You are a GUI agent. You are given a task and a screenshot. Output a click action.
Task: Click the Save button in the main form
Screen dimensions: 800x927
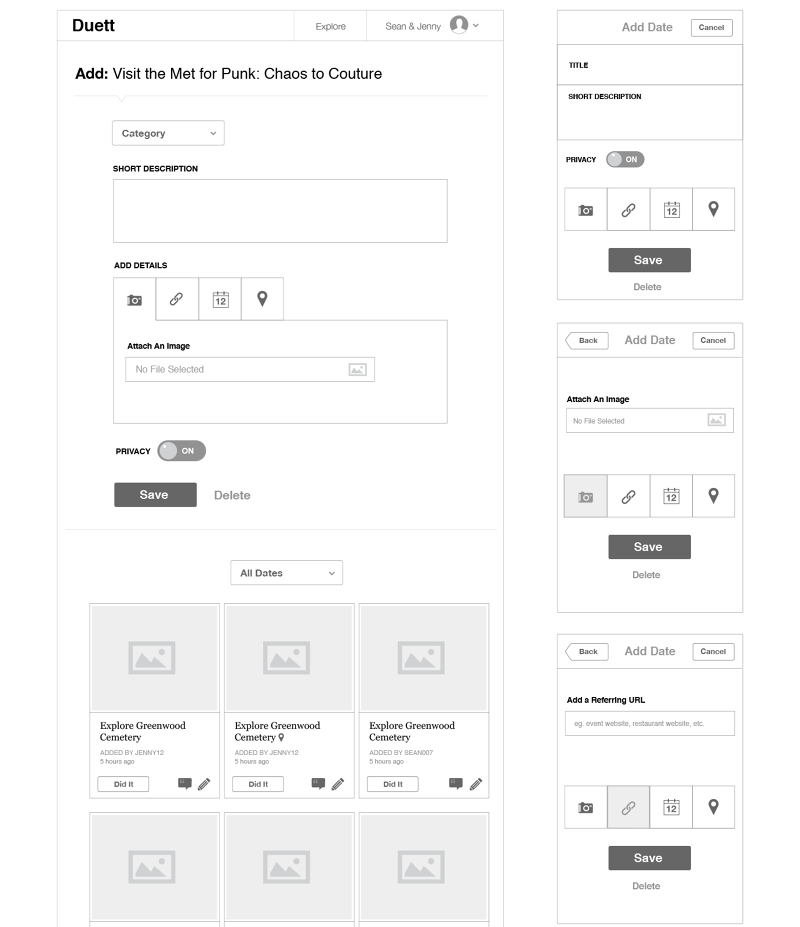tap(155, 495)
